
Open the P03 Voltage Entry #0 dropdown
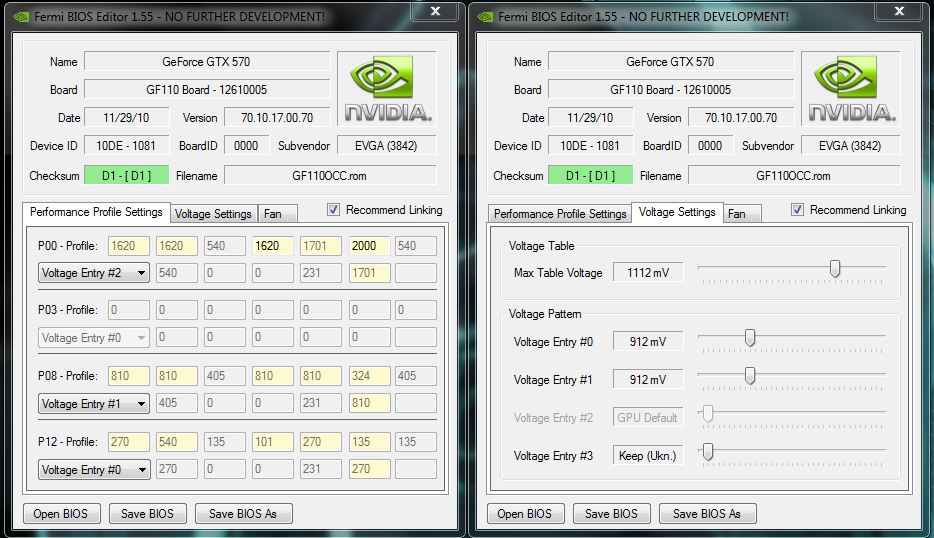click(x=94, y=338)
